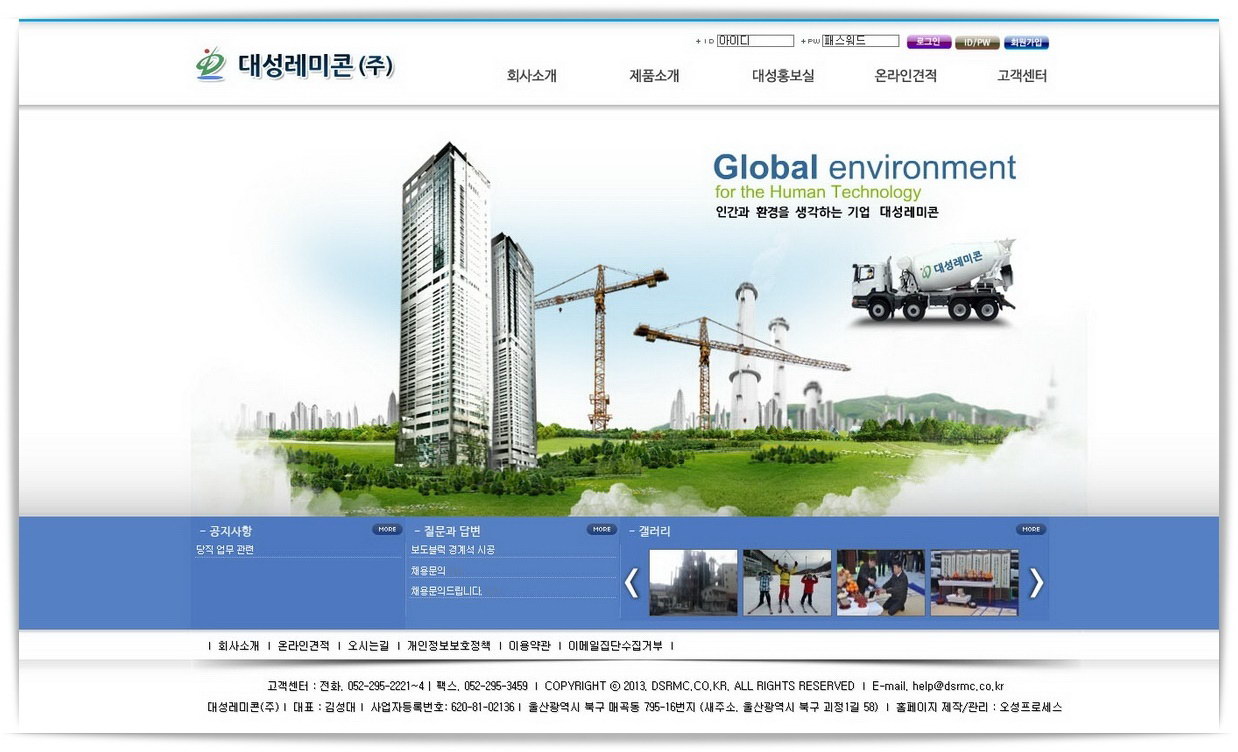Click MORE button in 공지사항 section
The image size is (1238, 752).
(x=388, y=529)
